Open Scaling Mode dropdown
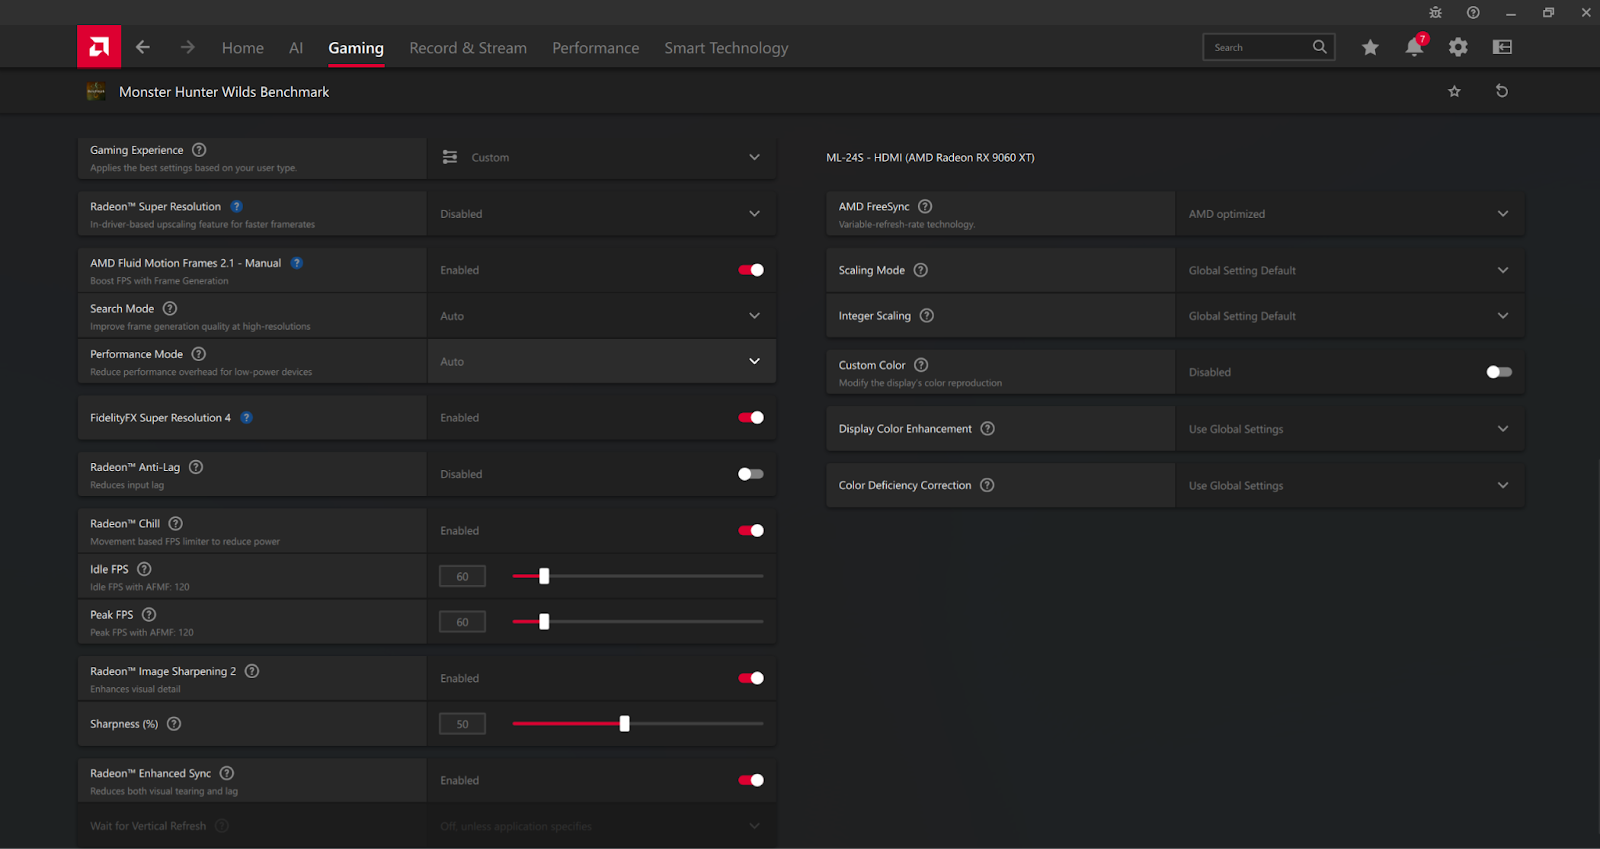This screenshot has width=1600, height=849. click(x=1350, y=270)
